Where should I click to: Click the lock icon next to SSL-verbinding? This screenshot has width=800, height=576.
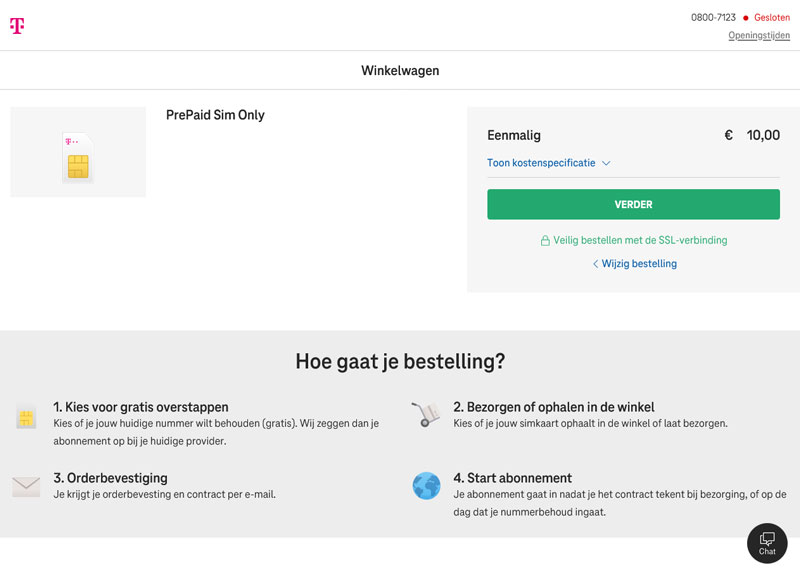(545, 240)
